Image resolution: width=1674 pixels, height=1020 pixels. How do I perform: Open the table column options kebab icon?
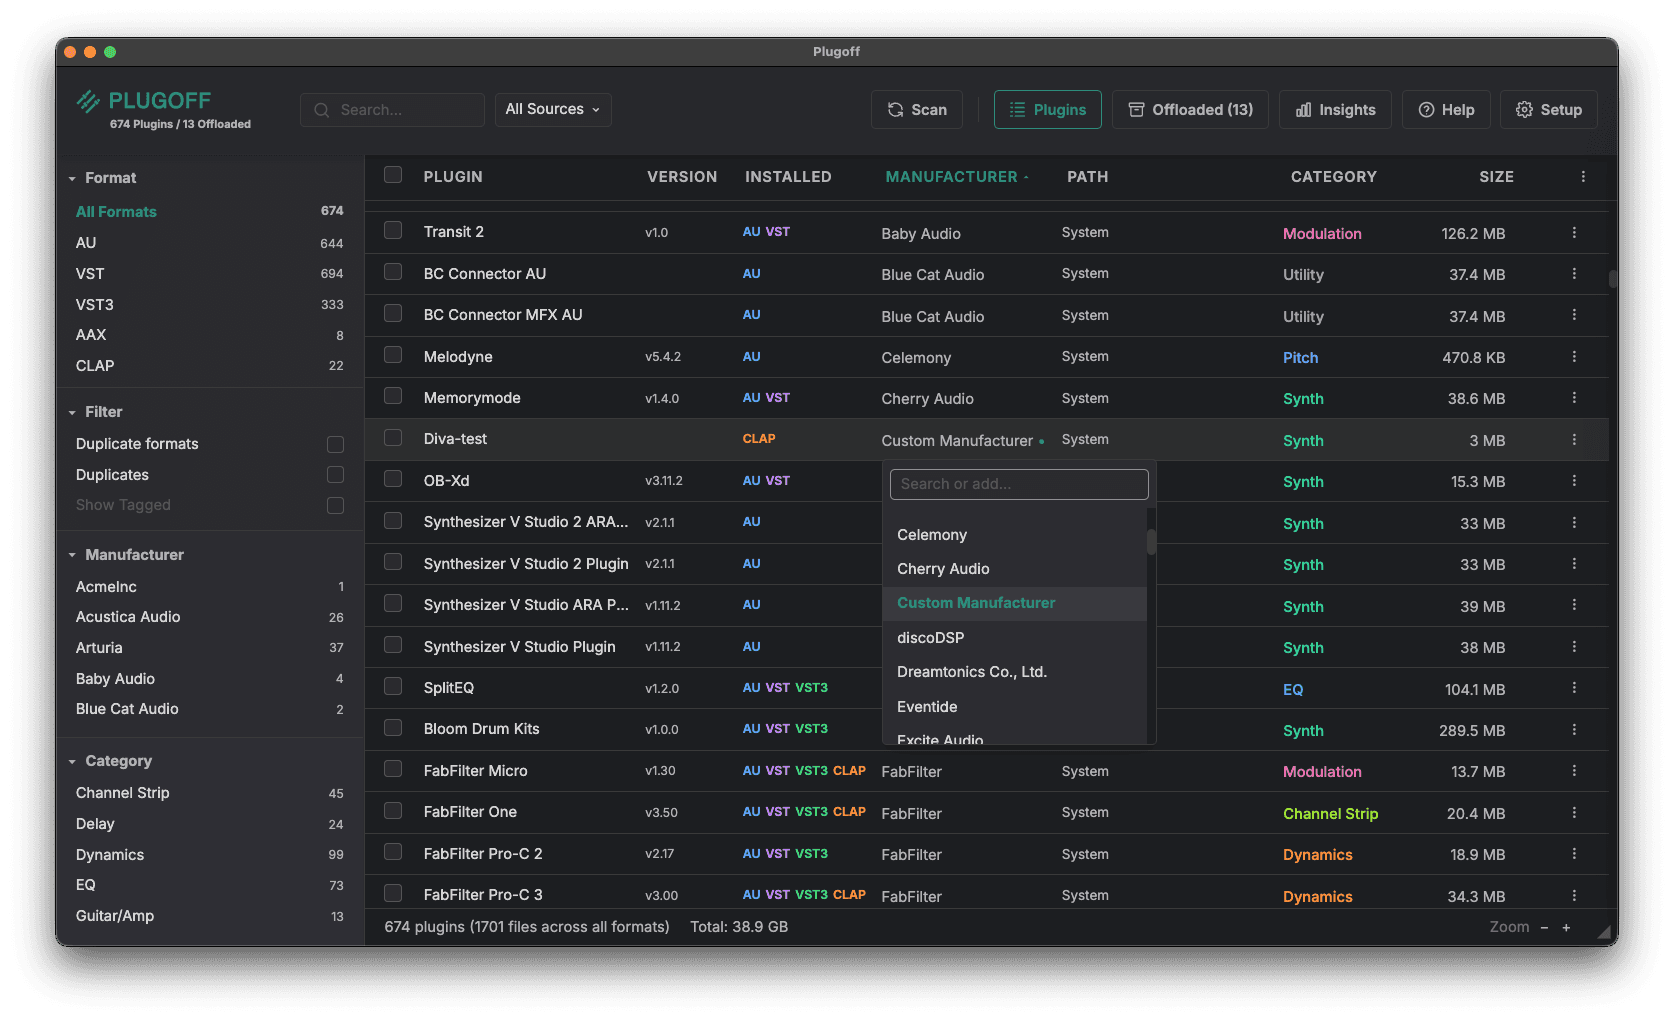(x=1583, y=177)
